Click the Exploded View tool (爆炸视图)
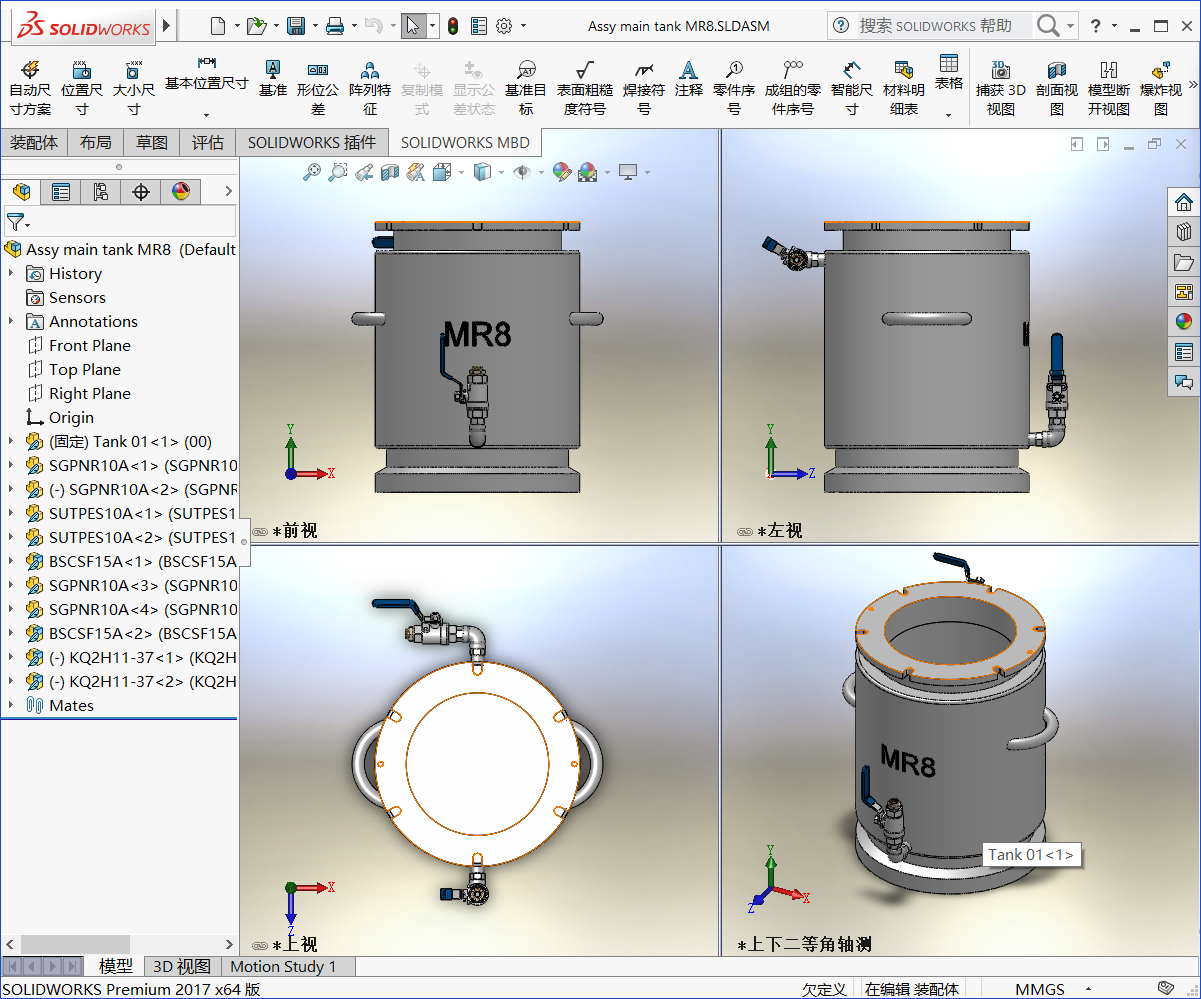This screenshot has width=1201, height=999. 1161,88
